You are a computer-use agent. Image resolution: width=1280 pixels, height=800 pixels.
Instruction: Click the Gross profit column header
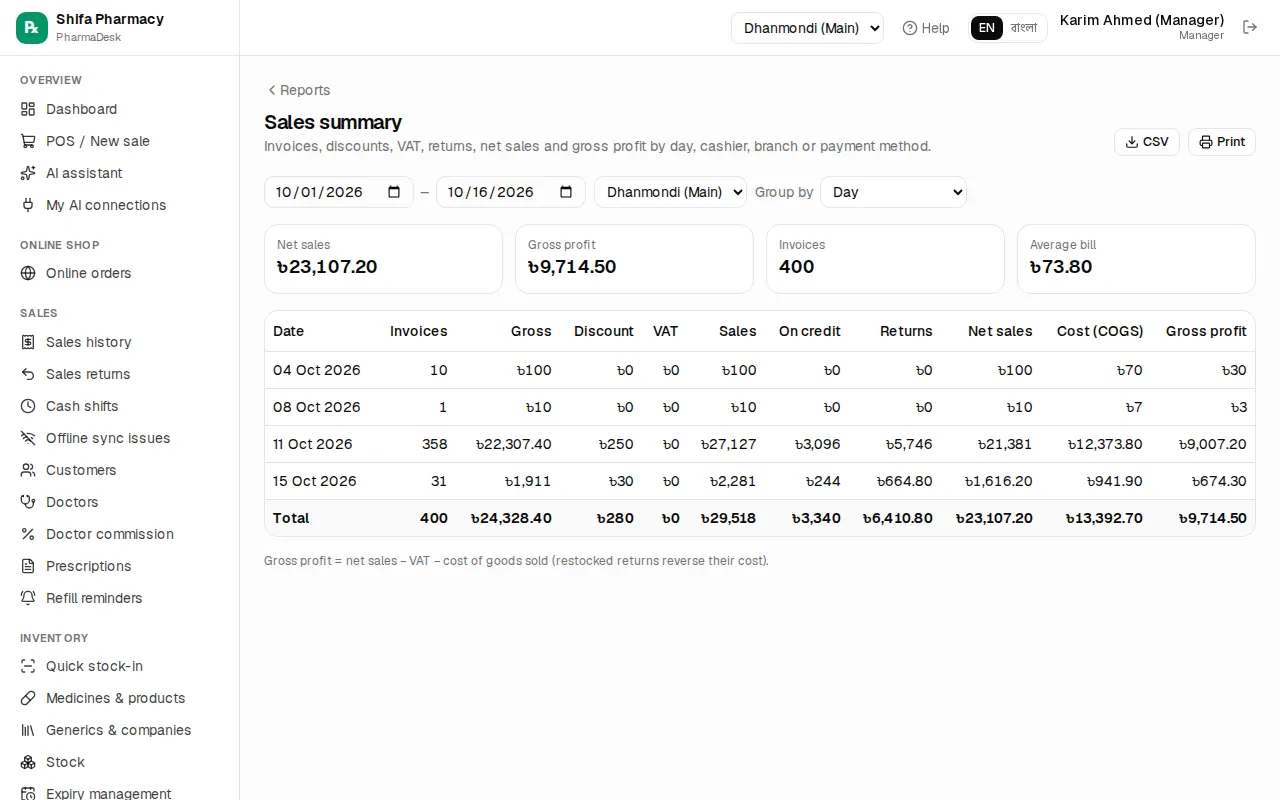click(1206, 331)
